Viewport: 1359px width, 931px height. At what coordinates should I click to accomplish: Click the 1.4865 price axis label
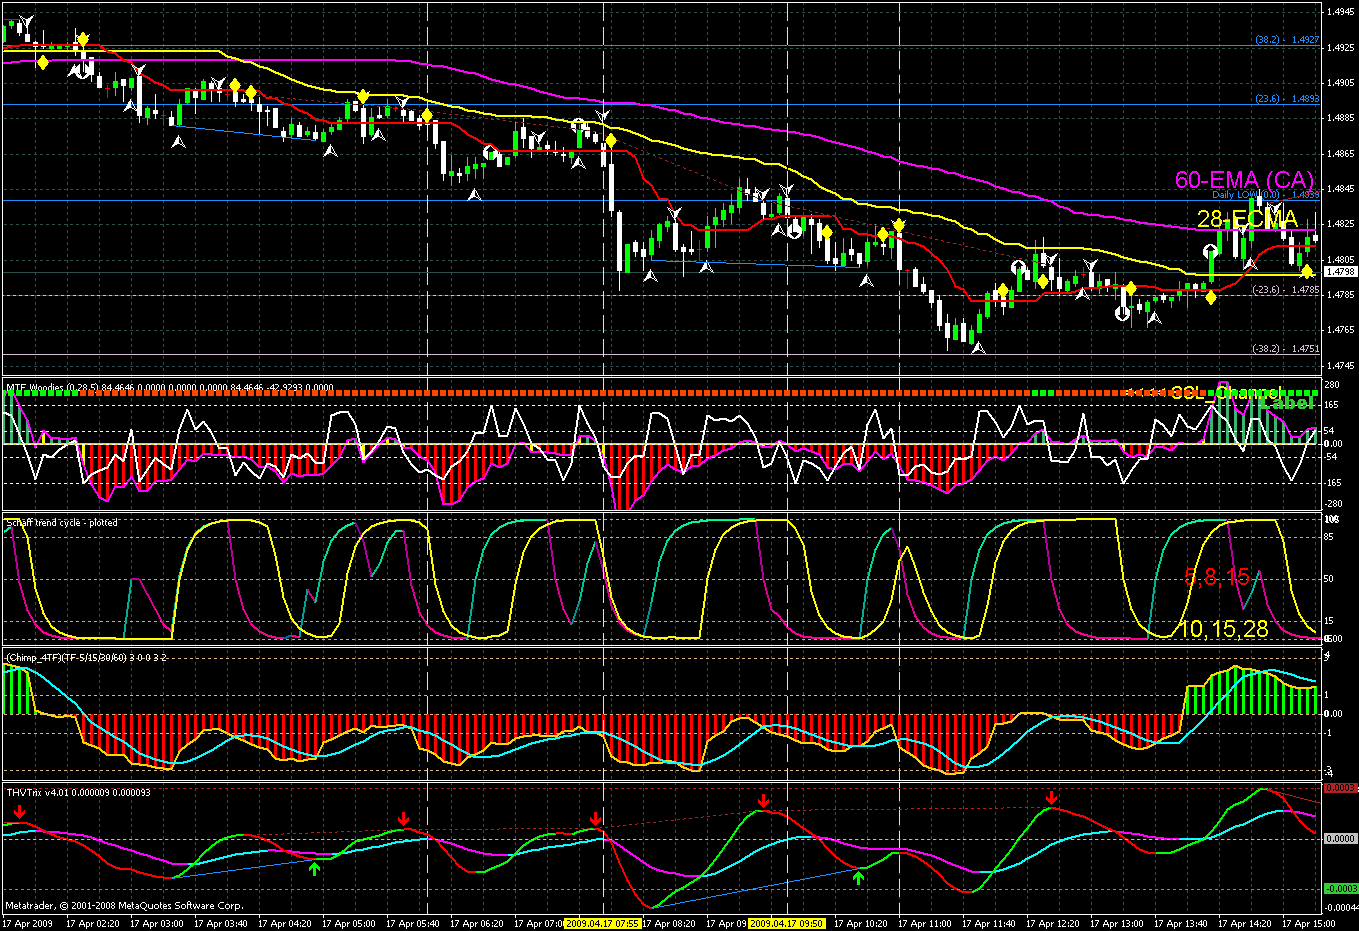coord(1340,153)
